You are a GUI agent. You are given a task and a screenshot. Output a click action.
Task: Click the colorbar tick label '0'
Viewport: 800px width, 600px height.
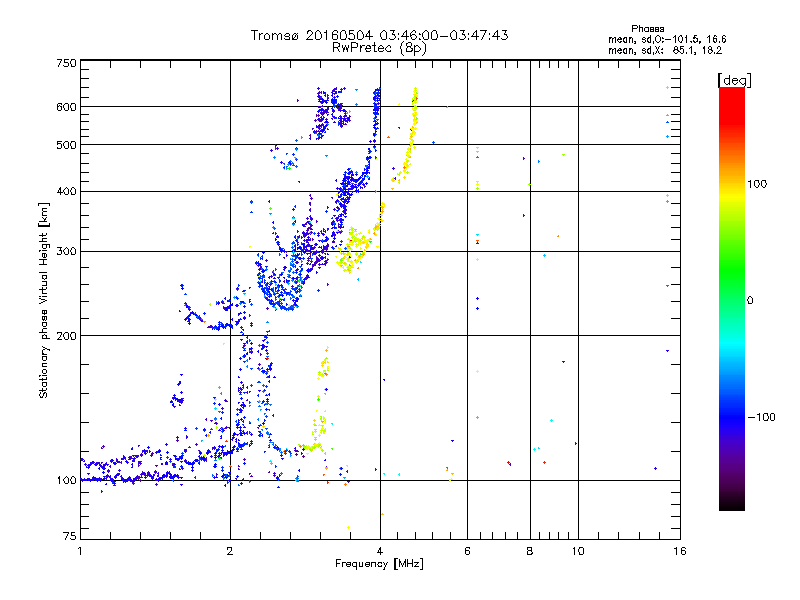coord(750,300)
